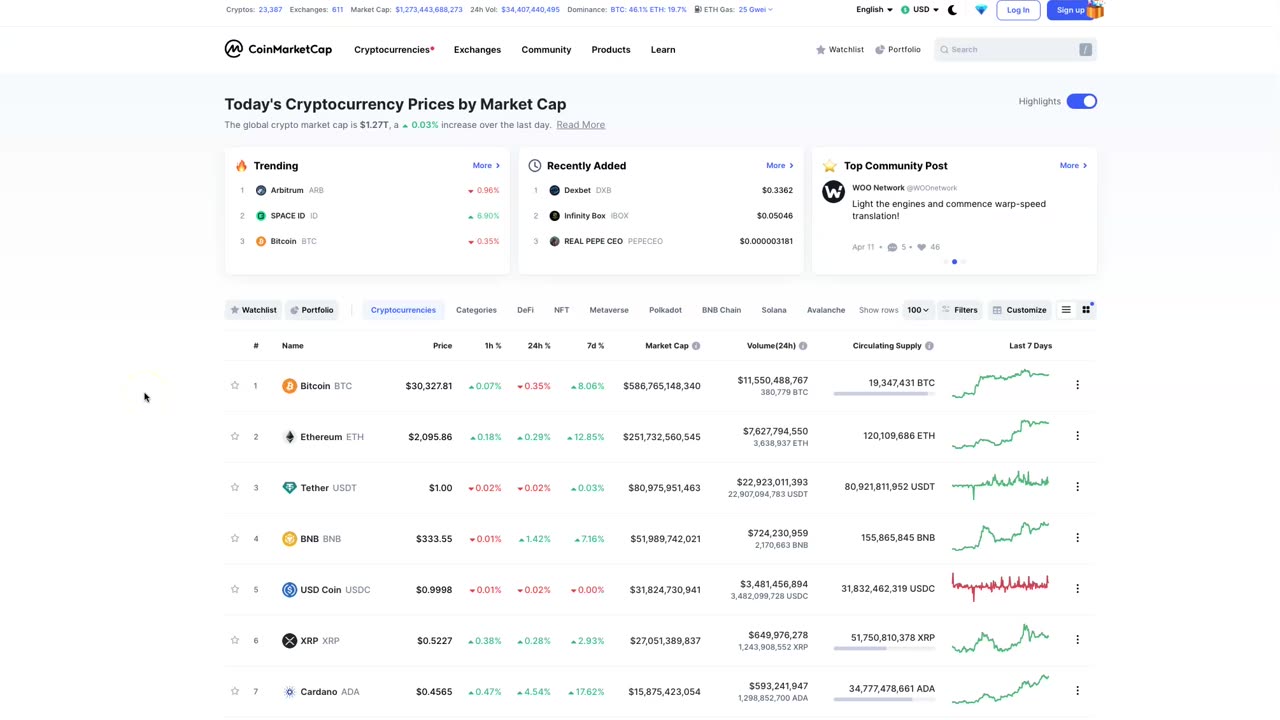Open the English language dropdown

874,10
